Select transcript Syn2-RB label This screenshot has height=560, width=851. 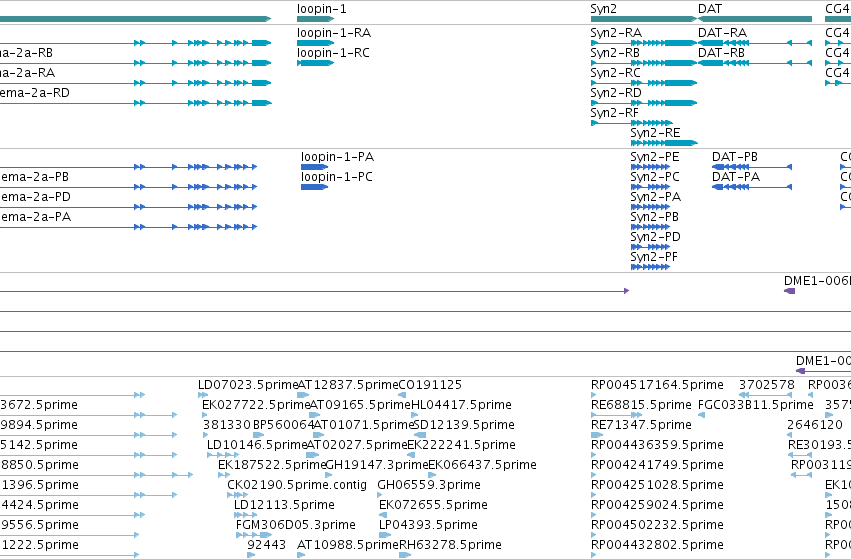pos(615,53)
